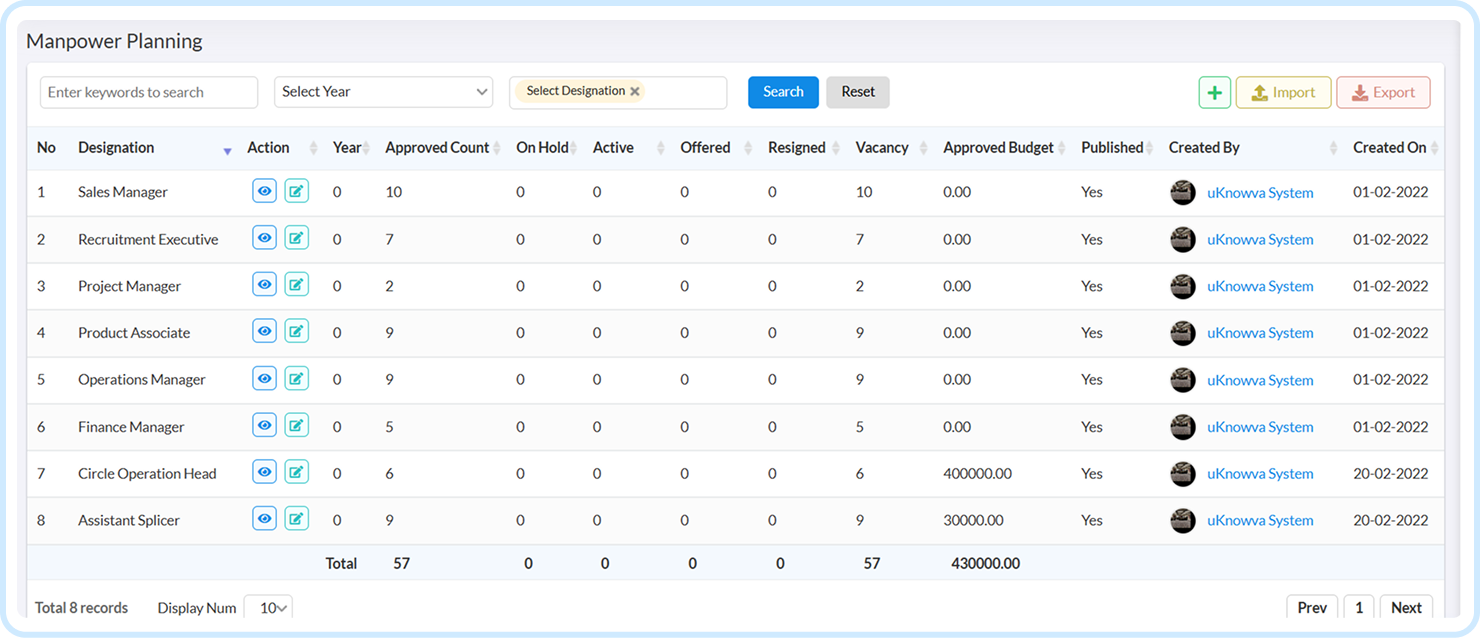Open the Select Year dropdown
Viewport: 1480px width, 638px height.
click(384, 92)
